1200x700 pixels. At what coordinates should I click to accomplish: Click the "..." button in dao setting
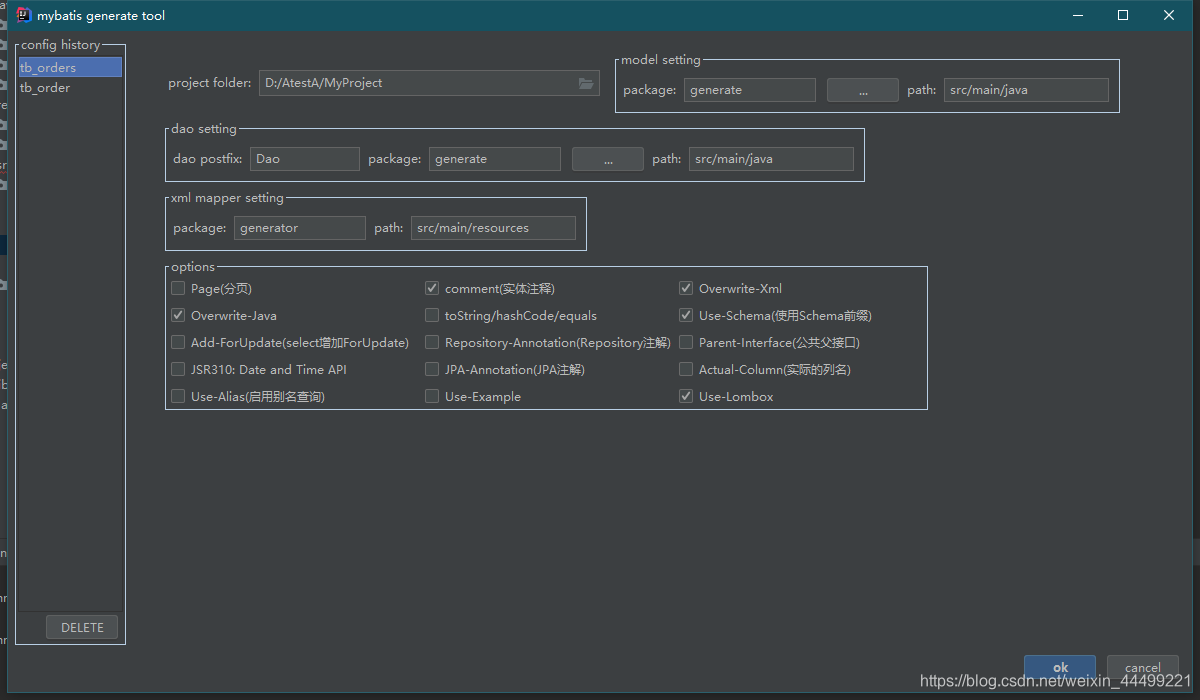coord(607,158)
